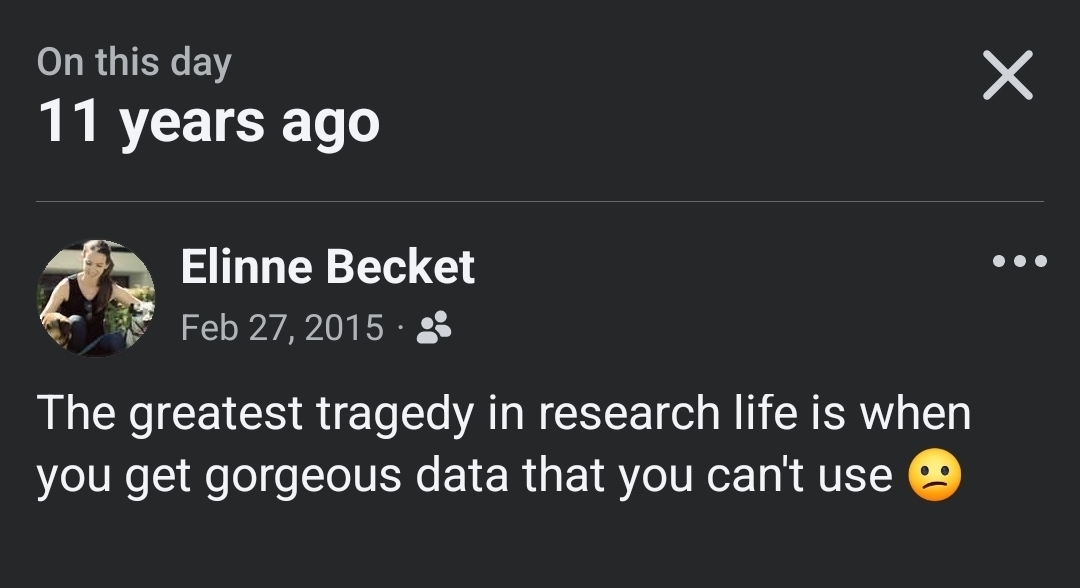
Task: Tap the word "years" in the memory heading
Action: (x=191, y=124)
